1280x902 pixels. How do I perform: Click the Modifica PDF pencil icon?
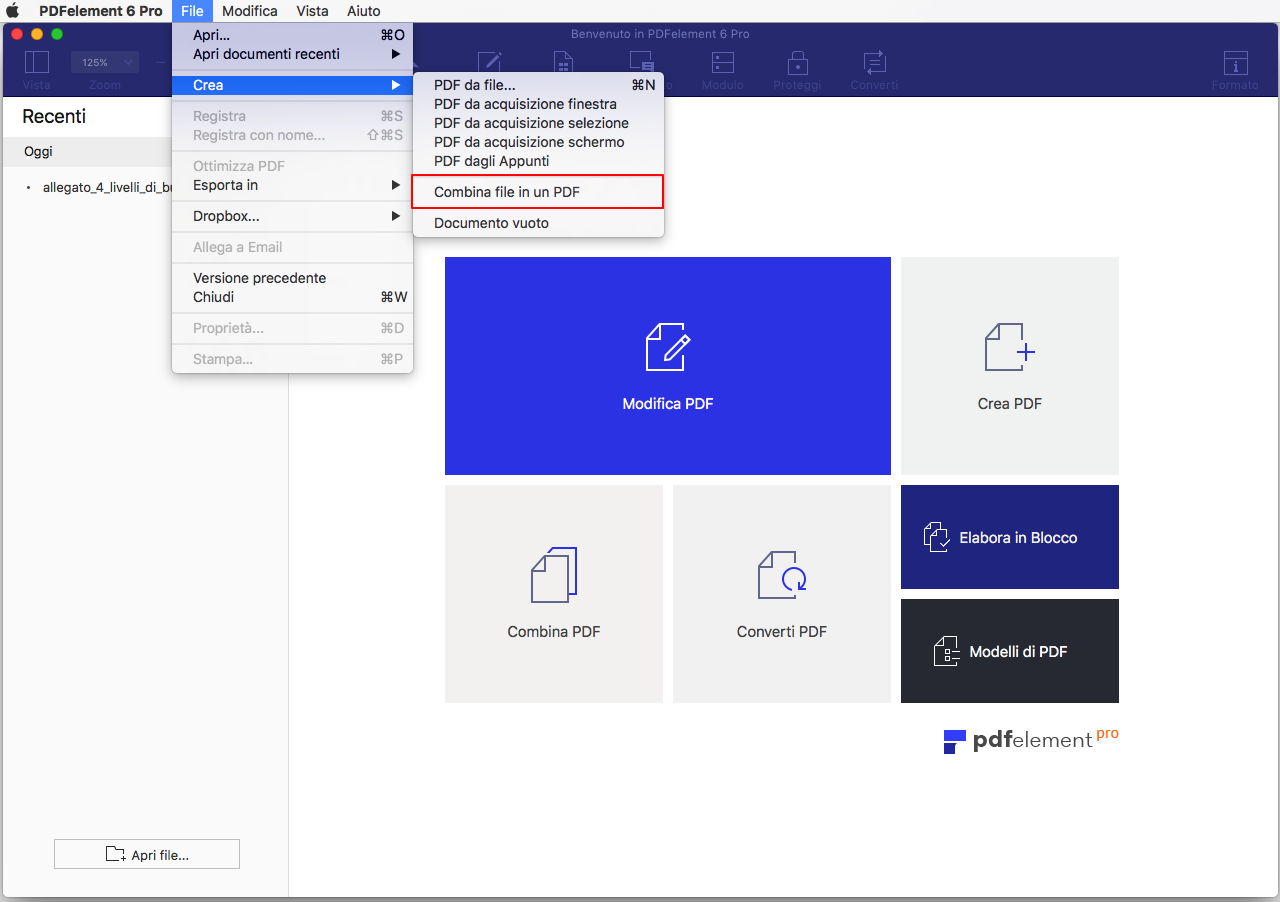(667, 346)
